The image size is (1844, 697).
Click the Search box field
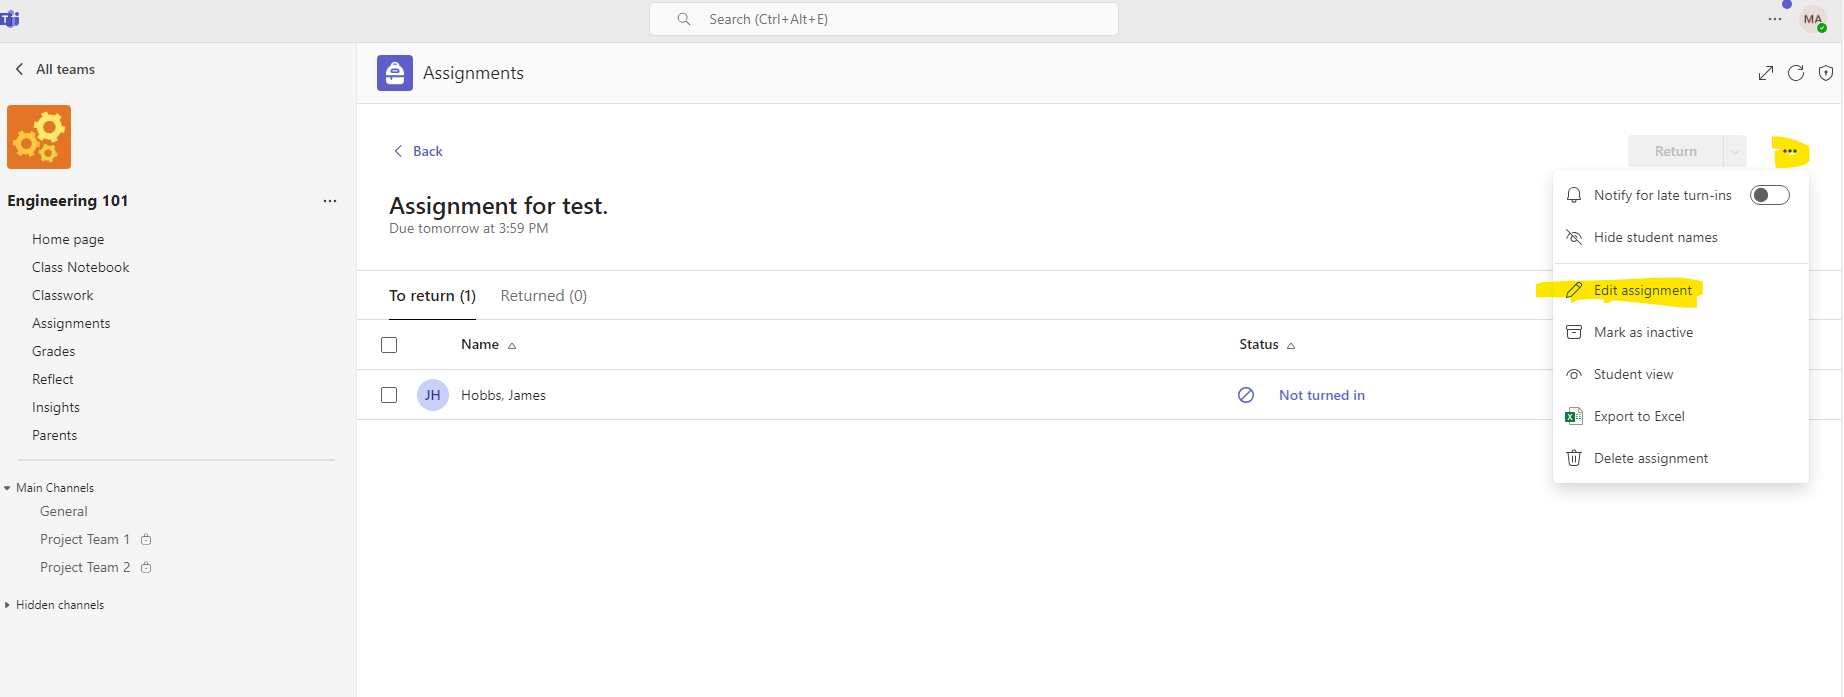click(884, 19)
